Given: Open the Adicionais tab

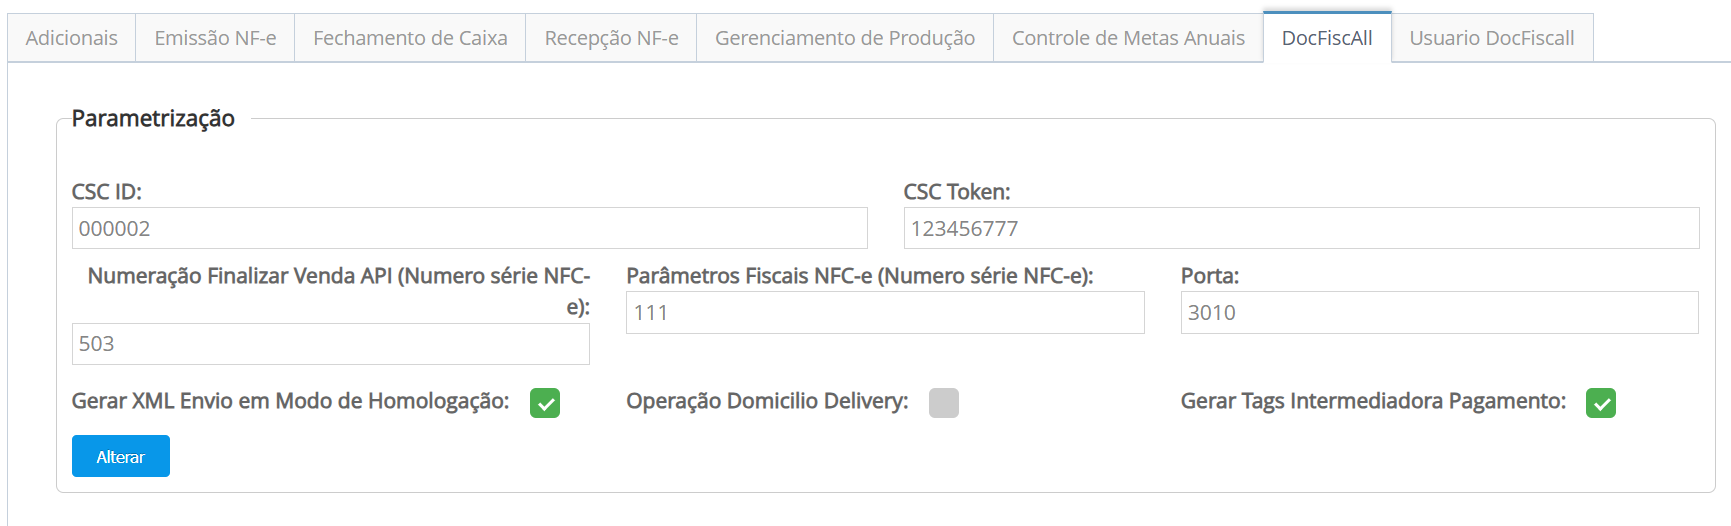Looking at the screenshot, I should pyautogui.click(x=71, y=38).
